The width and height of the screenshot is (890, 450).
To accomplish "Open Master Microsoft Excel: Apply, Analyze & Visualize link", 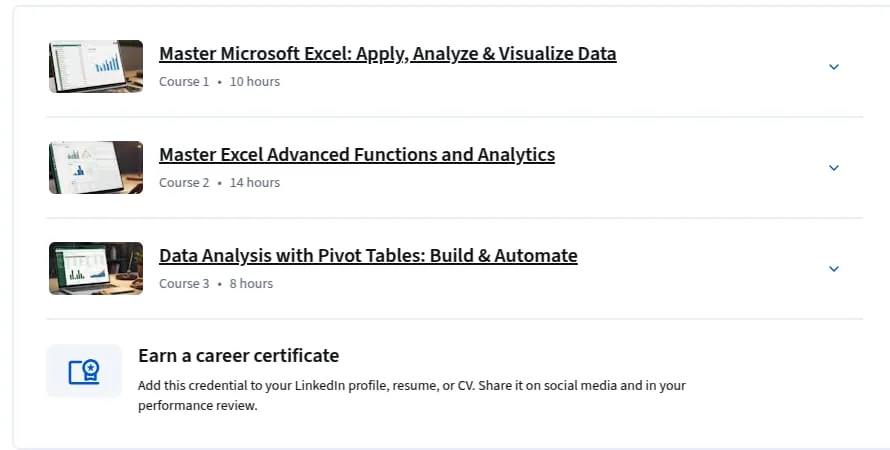I will click(388, 53).
